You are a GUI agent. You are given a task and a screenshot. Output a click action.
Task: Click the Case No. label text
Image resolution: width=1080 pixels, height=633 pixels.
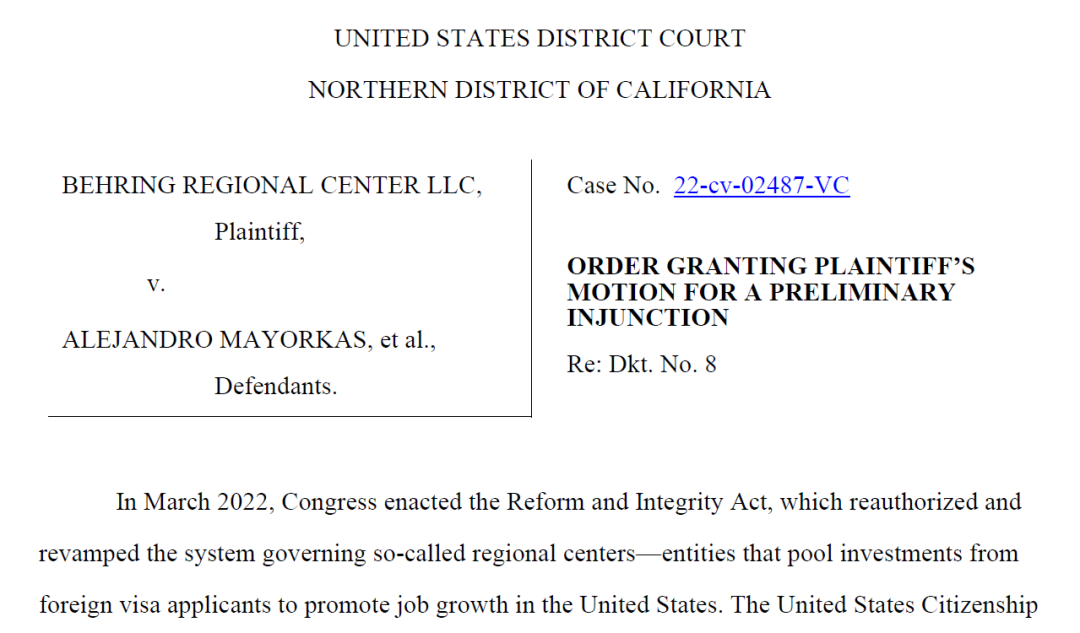[613, 185]
